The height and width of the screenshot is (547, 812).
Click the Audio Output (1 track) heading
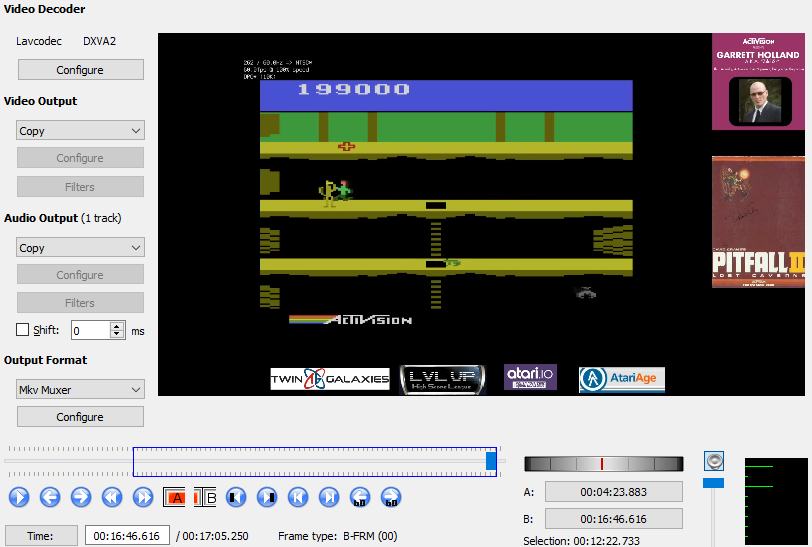63,218
